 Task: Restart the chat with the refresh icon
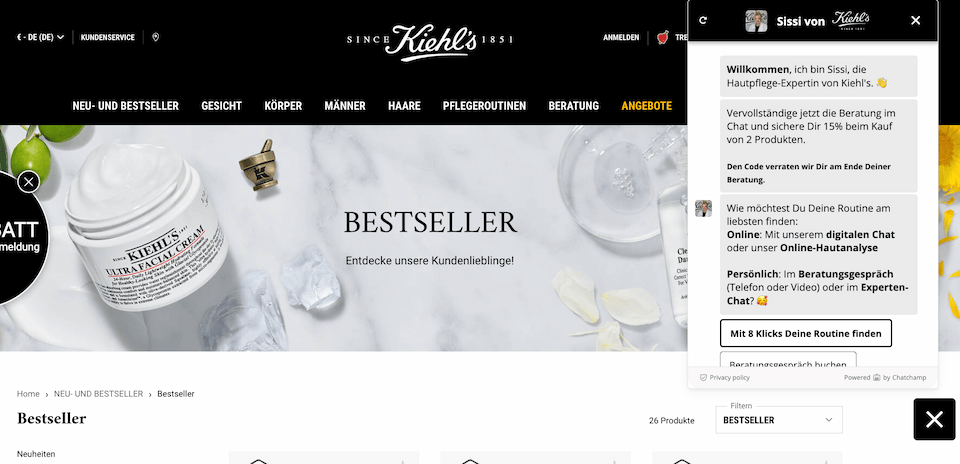703,20
